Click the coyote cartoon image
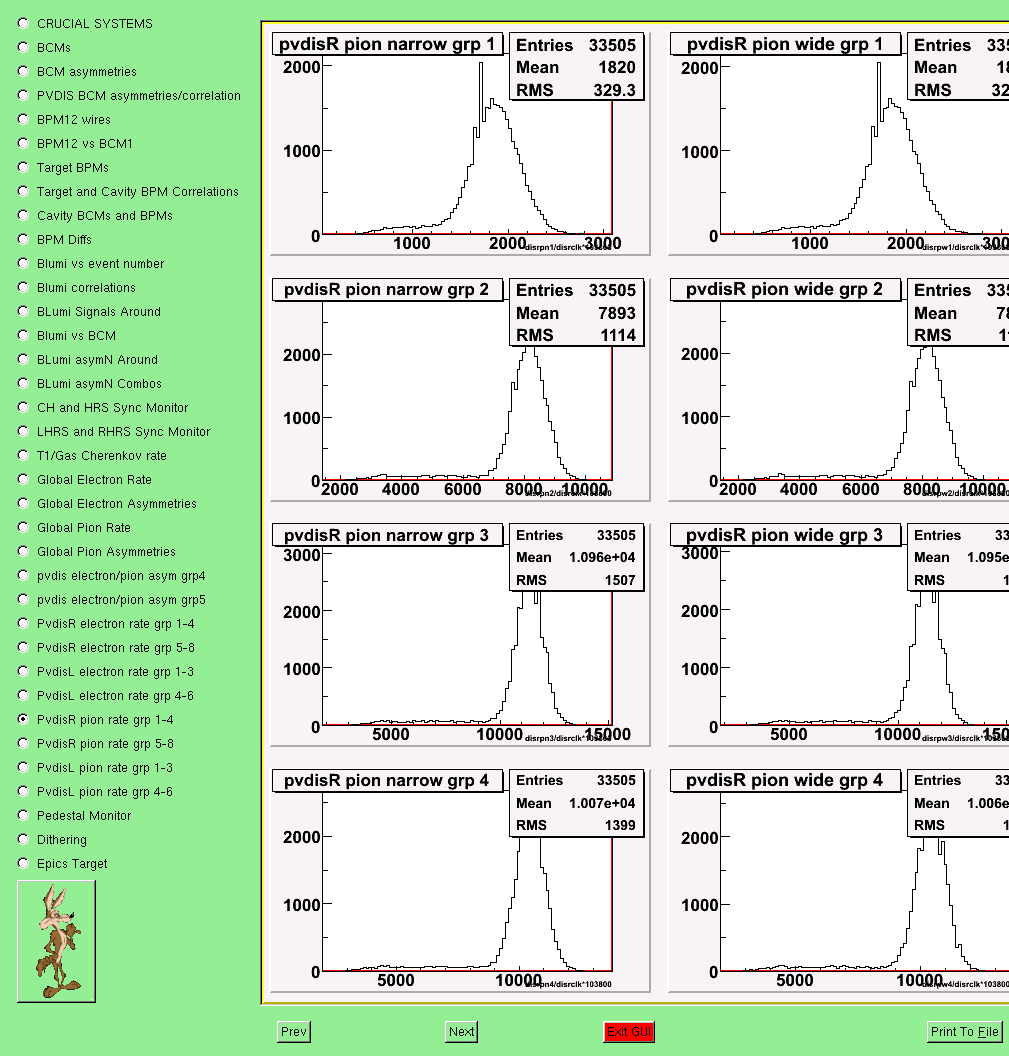 point(57,942)
